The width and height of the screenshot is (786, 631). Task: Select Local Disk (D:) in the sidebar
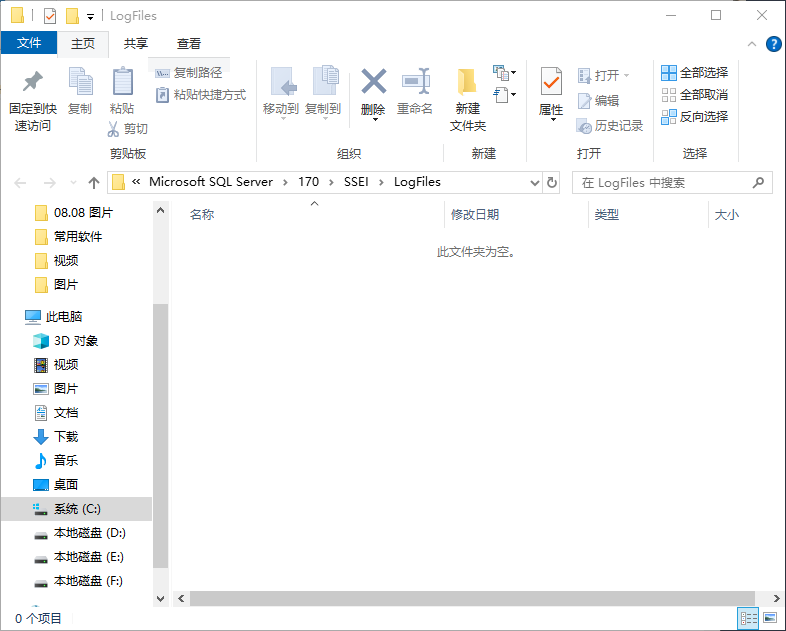79,533
